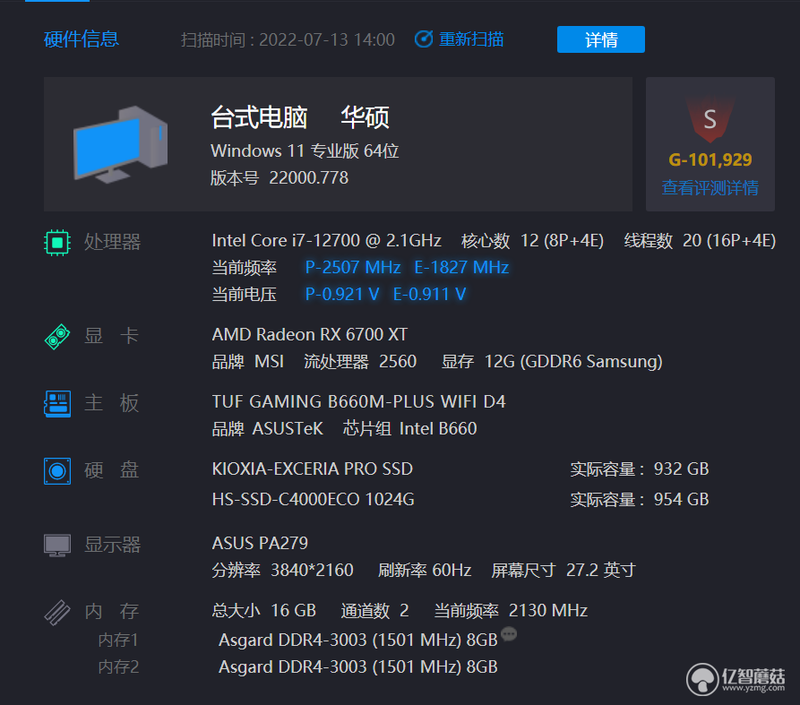The width and height of the screenshot is (800, 705).
Task: Select the 主板 label
Action: pos(111,404)
